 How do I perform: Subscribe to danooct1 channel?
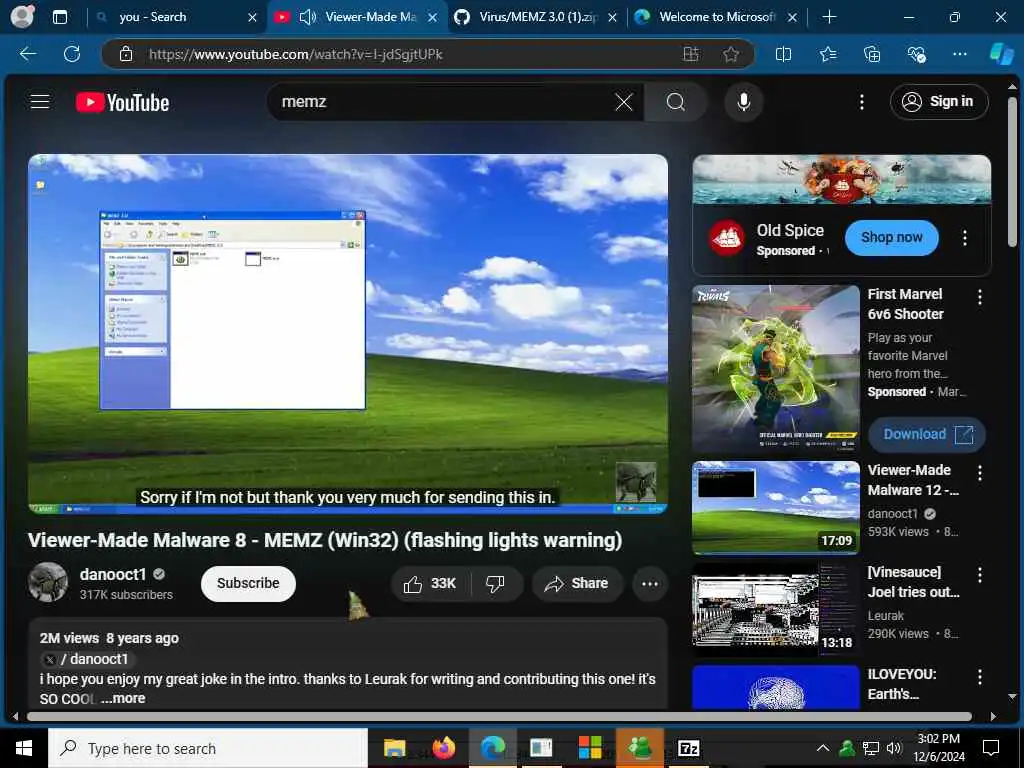(x=248, y=583)
